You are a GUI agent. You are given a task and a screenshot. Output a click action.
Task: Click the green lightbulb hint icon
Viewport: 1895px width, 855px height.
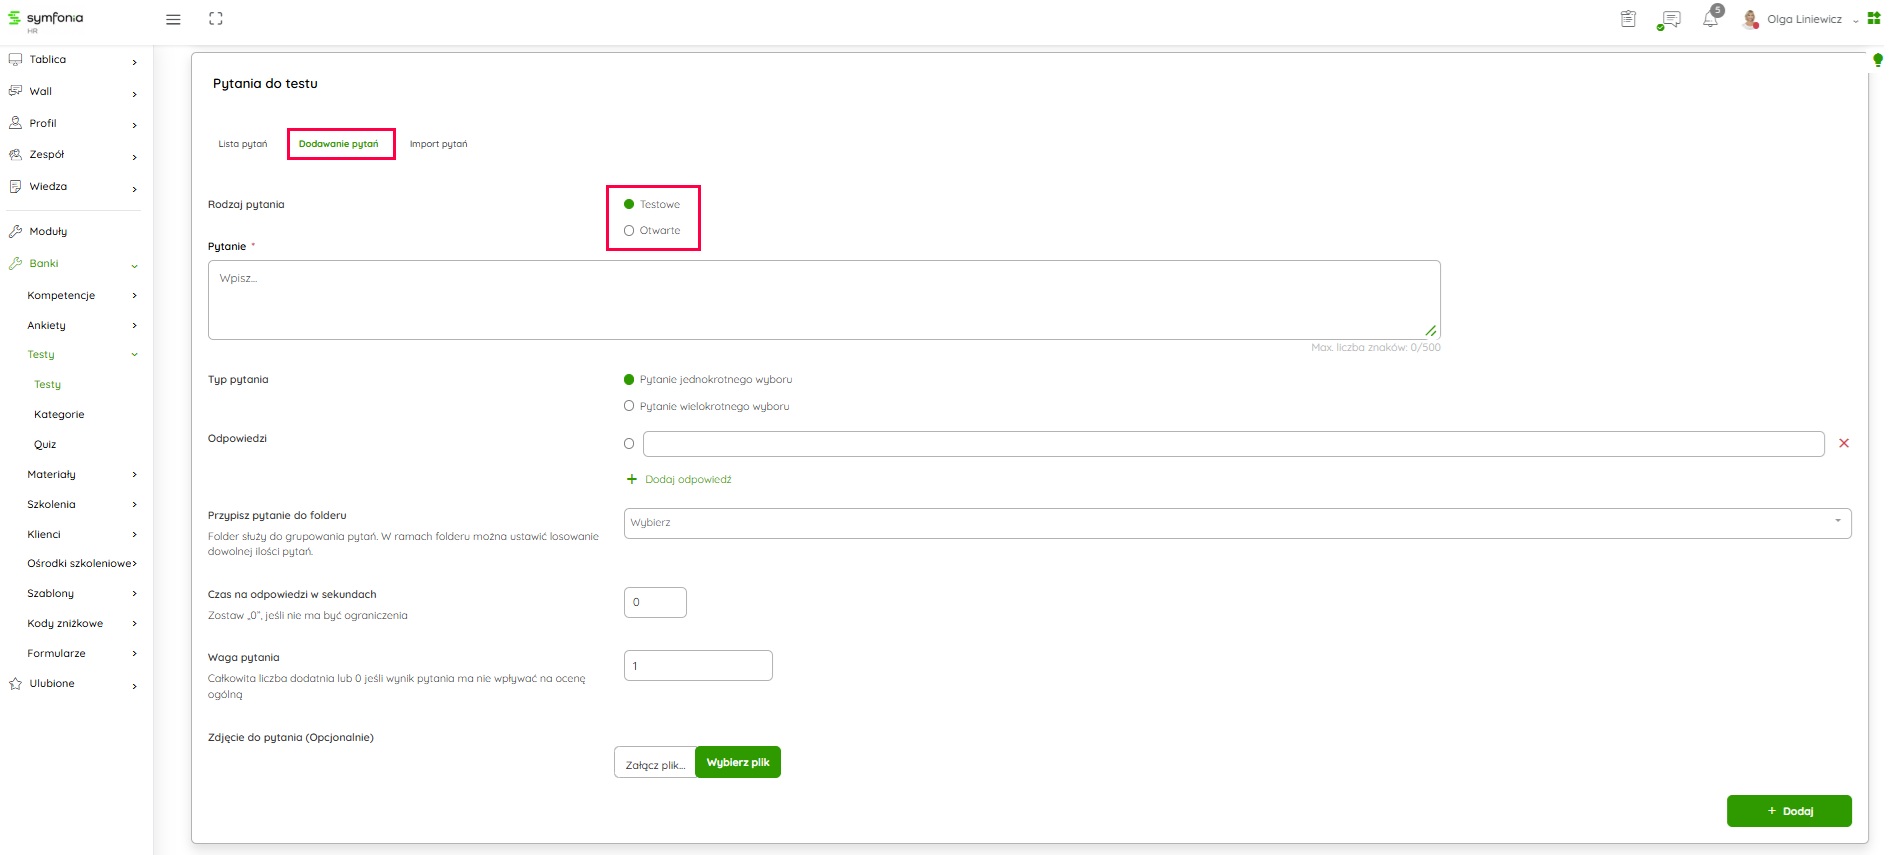click(1877, 61)
